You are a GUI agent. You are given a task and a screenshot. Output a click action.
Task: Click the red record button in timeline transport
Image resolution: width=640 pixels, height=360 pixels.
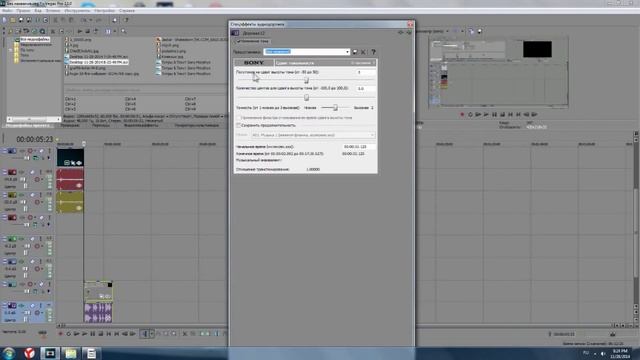pyautogui.click(x=60, y=334)
